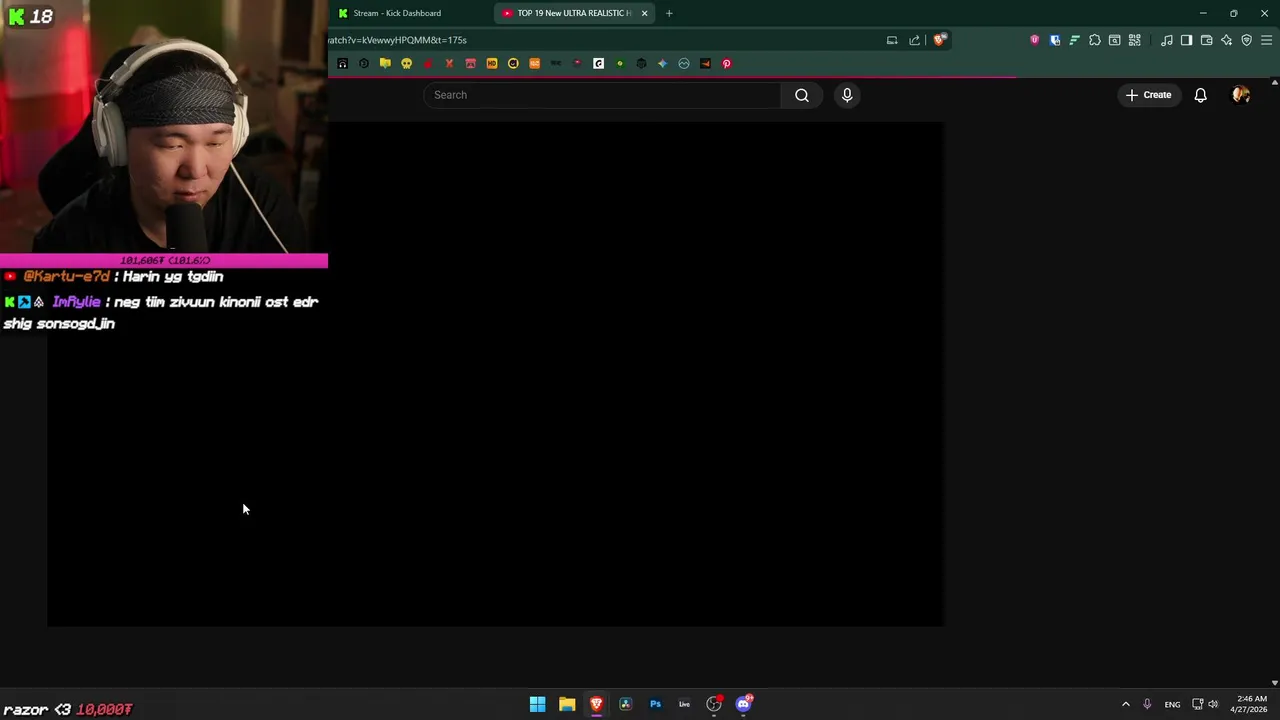
Task: Open DaVinci Resolve from taskbar
Action: pos(625,704)
